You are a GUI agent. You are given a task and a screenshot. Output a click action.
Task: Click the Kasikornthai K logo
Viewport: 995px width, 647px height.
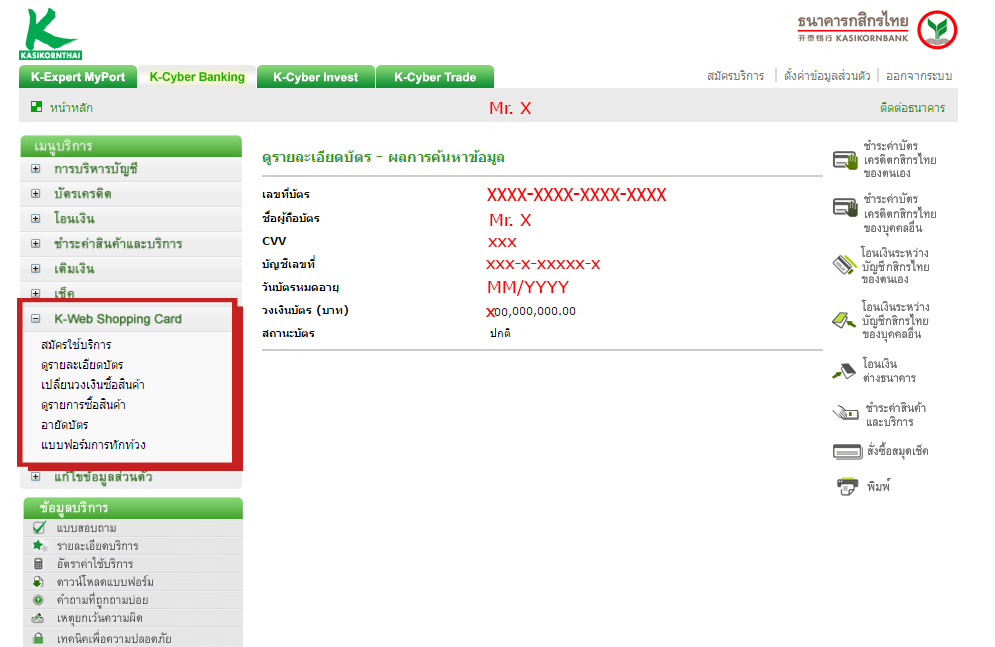[51, 34]
